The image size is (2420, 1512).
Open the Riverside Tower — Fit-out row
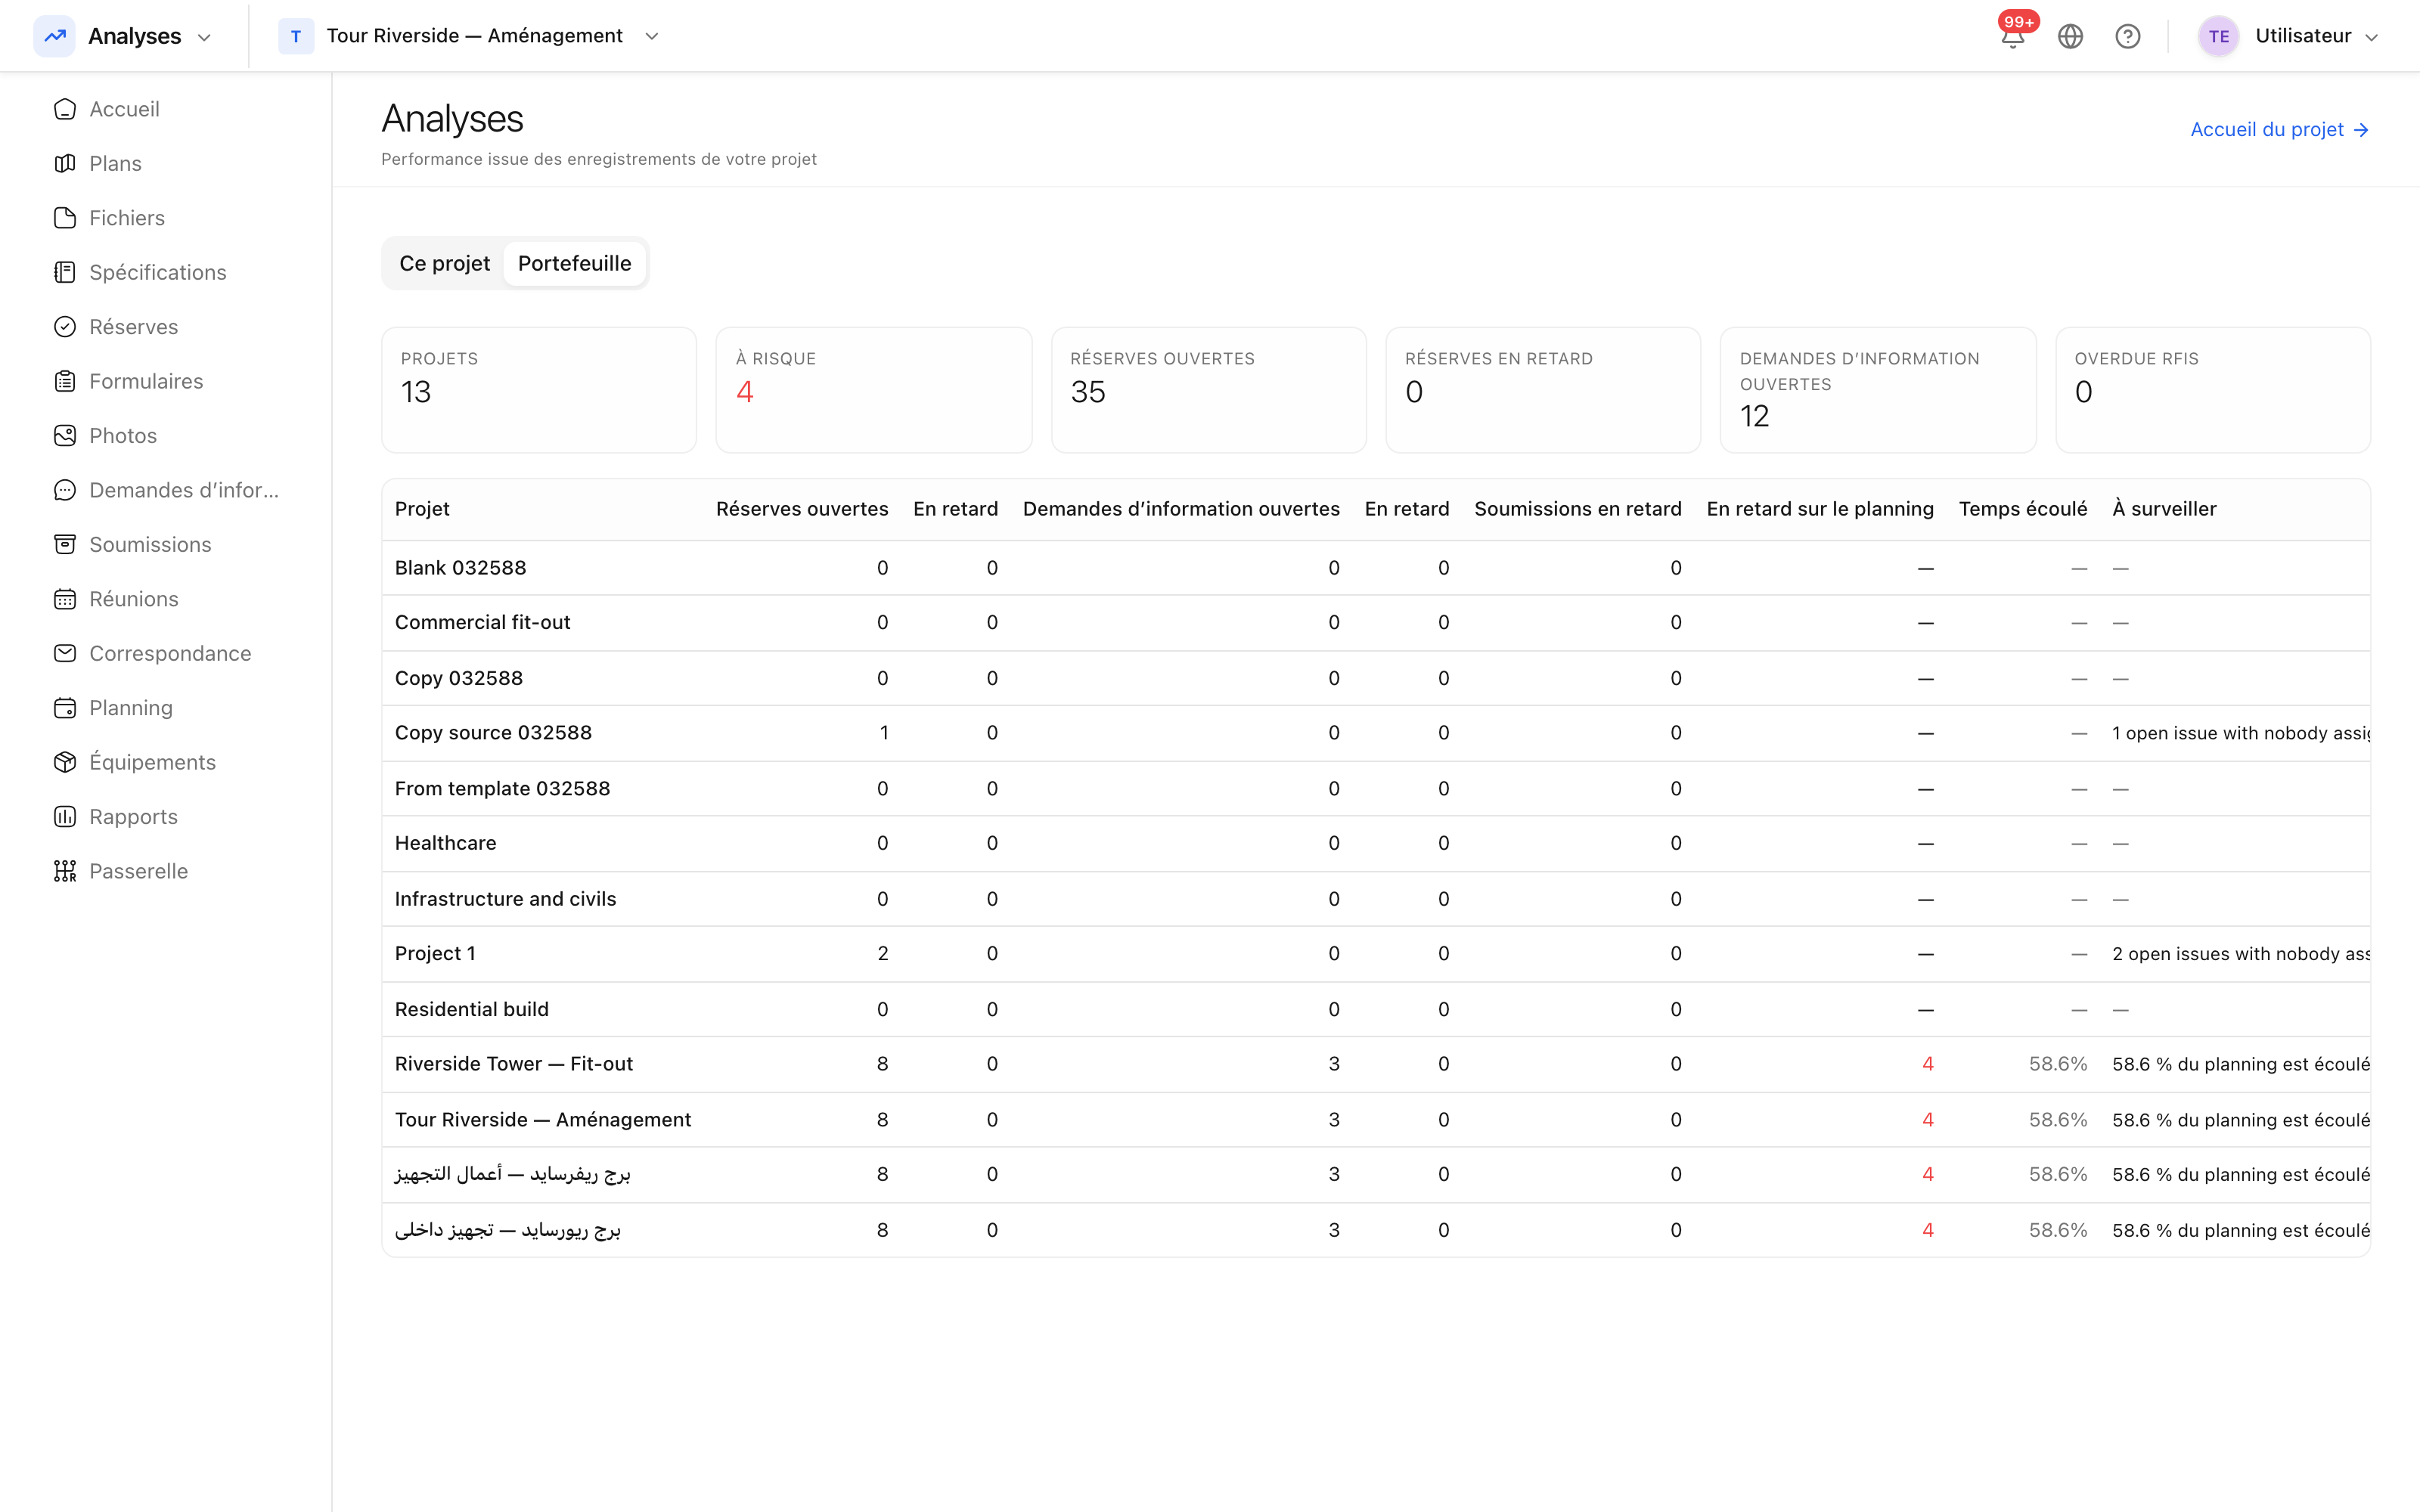point(1376,1064)
